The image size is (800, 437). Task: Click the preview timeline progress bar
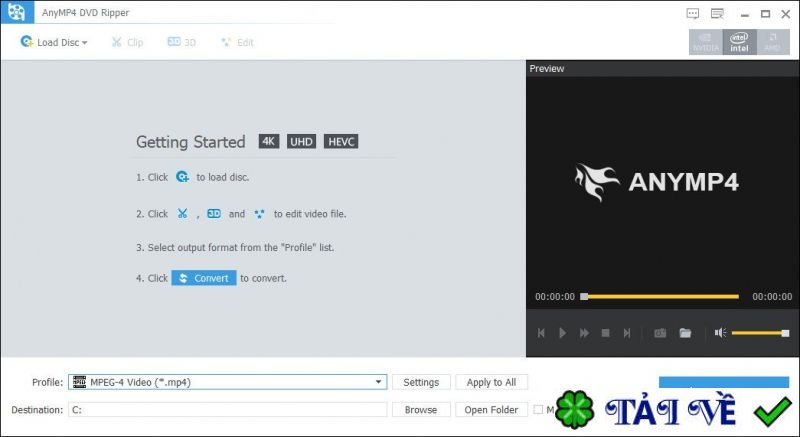661,296
